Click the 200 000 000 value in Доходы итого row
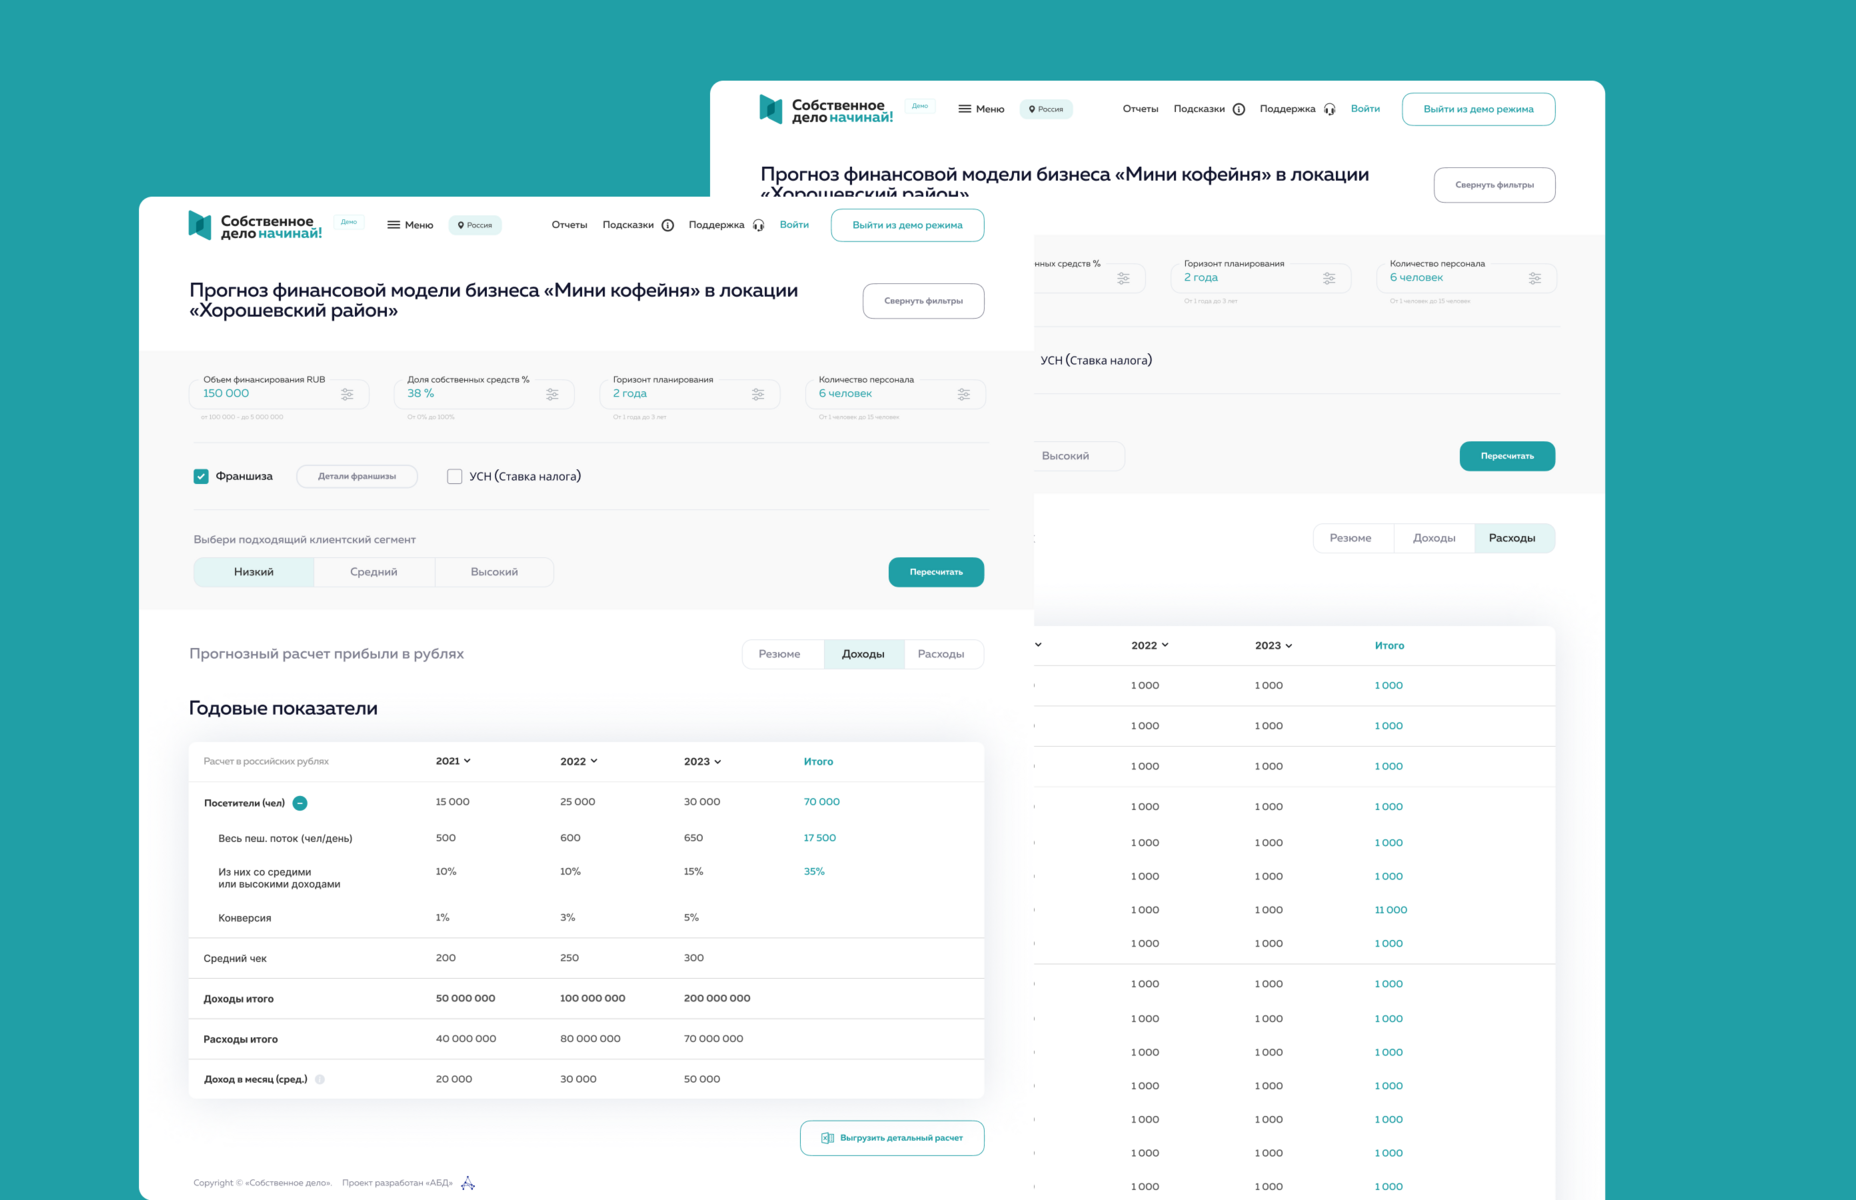Viewport: 1856px width, 1200px height. (717, 998)
